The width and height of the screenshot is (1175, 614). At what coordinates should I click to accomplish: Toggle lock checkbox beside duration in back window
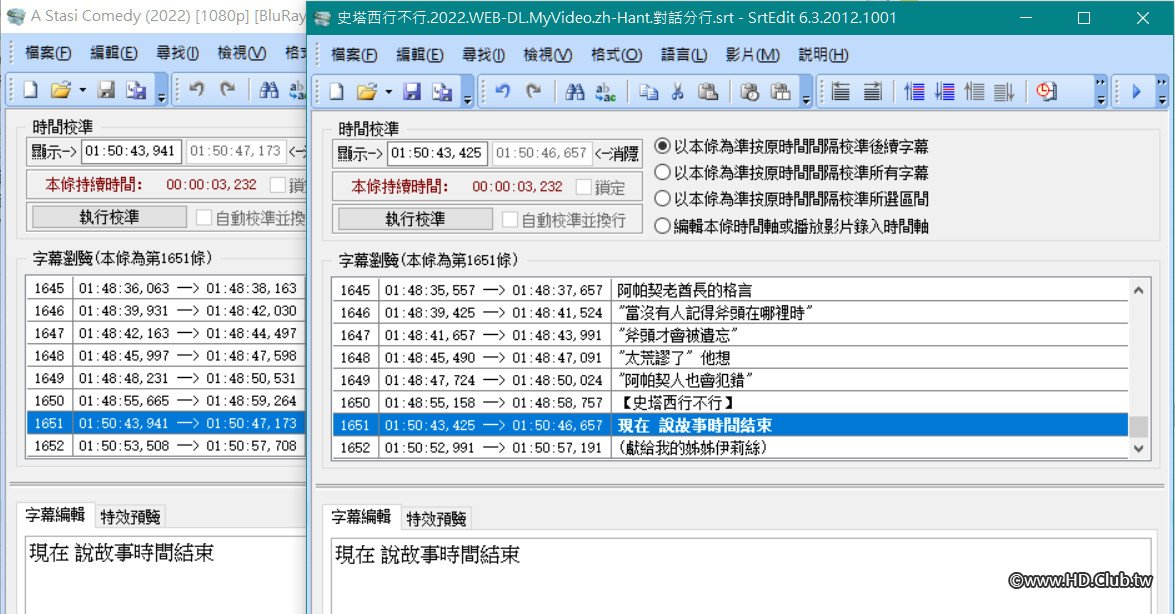tap(278, 184)
